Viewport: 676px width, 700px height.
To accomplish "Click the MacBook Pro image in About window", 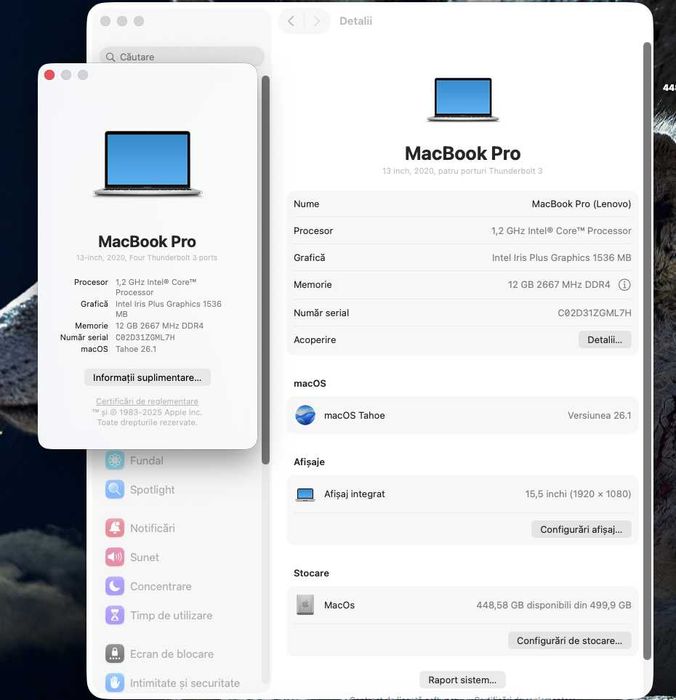I will click(148, 163).
